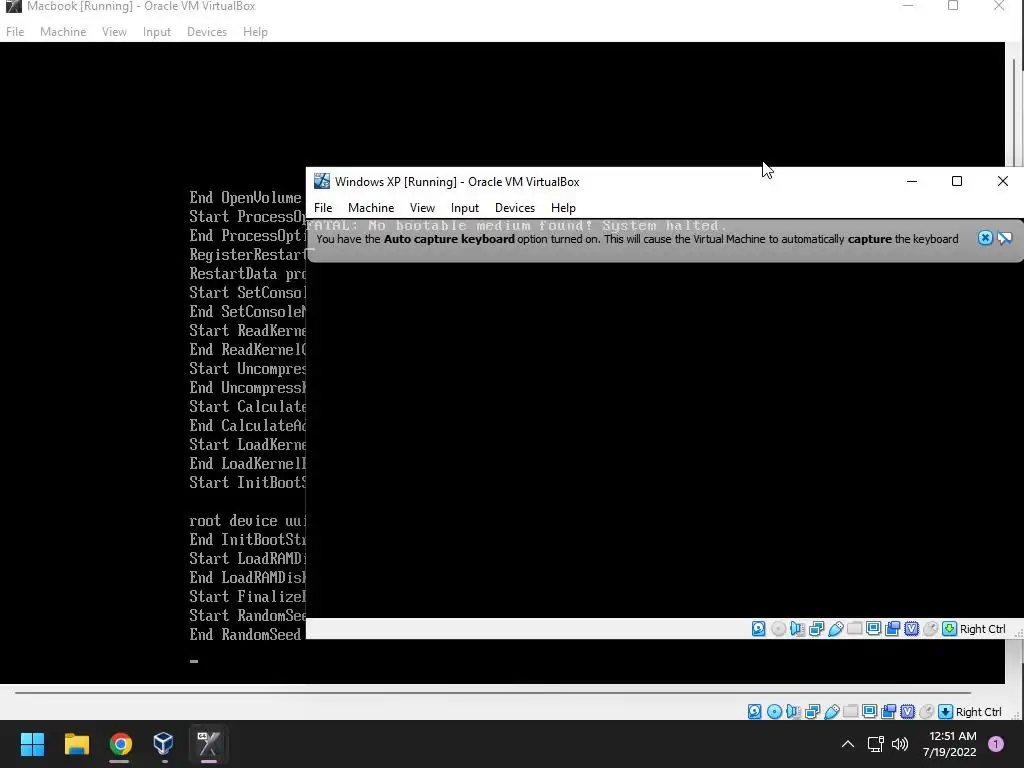Screen dimensions: 1024x768
Task: Open Machine menu in Macbook VM window
Action: coord(63,31)
